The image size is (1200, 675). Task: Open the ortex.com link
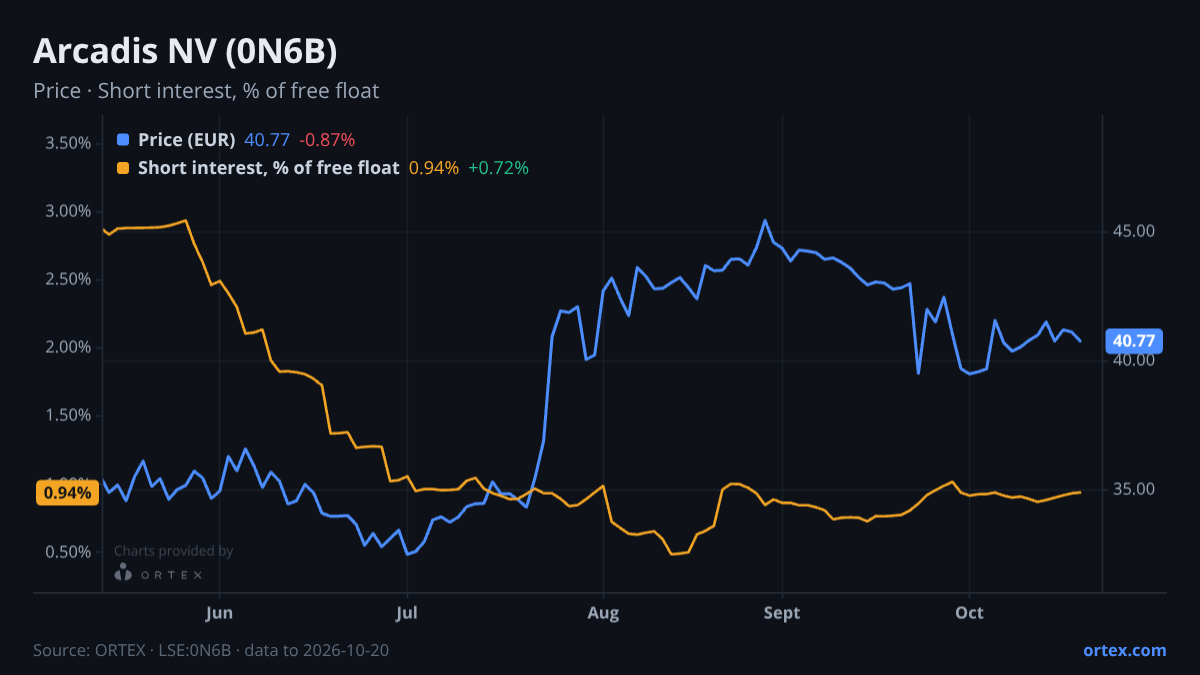(x=1124, y=650)
